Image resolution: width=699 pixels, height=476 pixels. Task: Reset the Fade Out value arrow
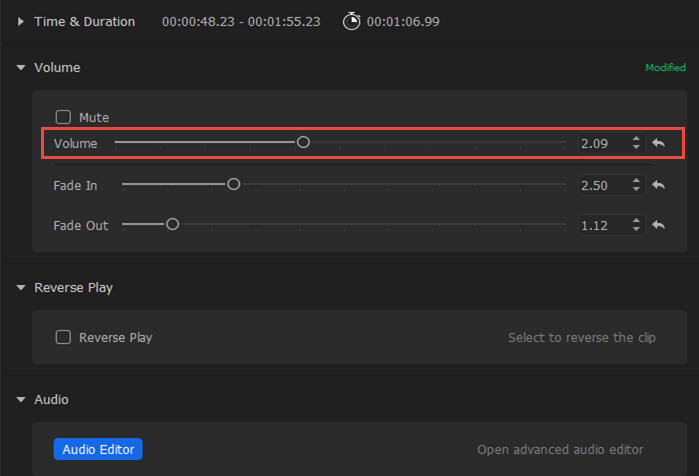point(658,225)
